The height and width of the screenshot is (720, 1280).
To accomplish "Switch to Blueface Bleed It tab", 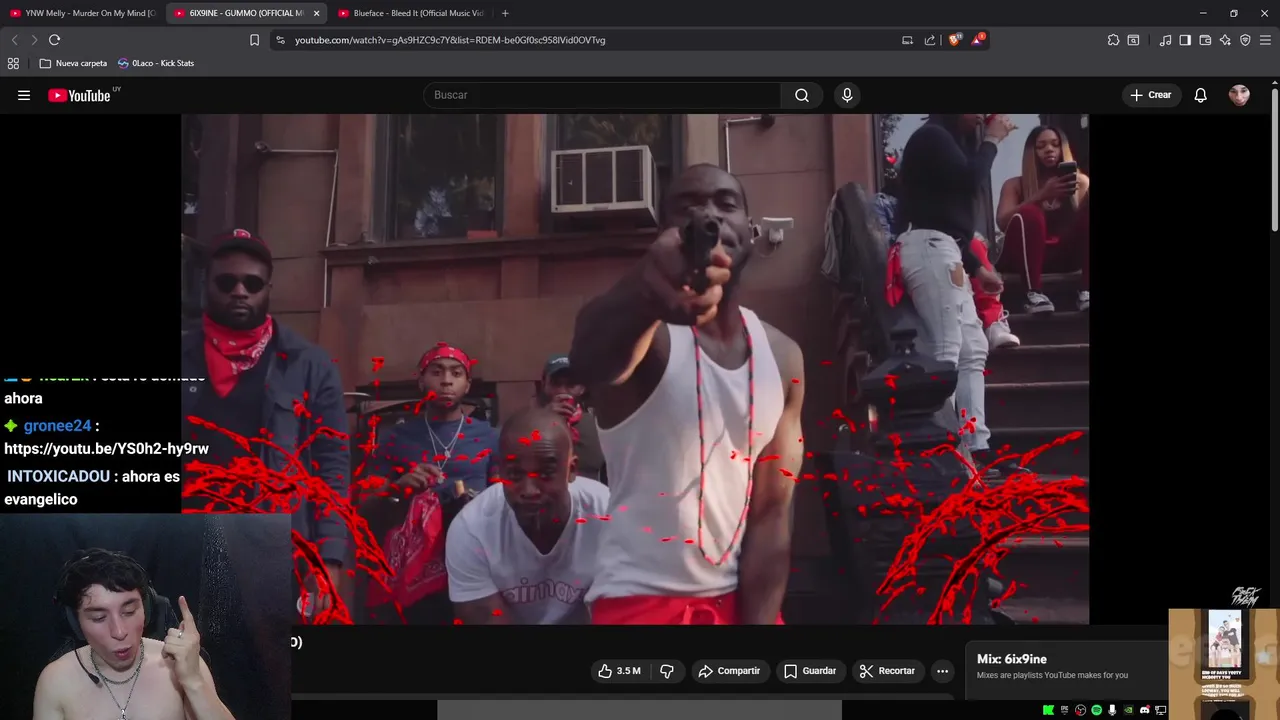I will (x=410, y=13).
